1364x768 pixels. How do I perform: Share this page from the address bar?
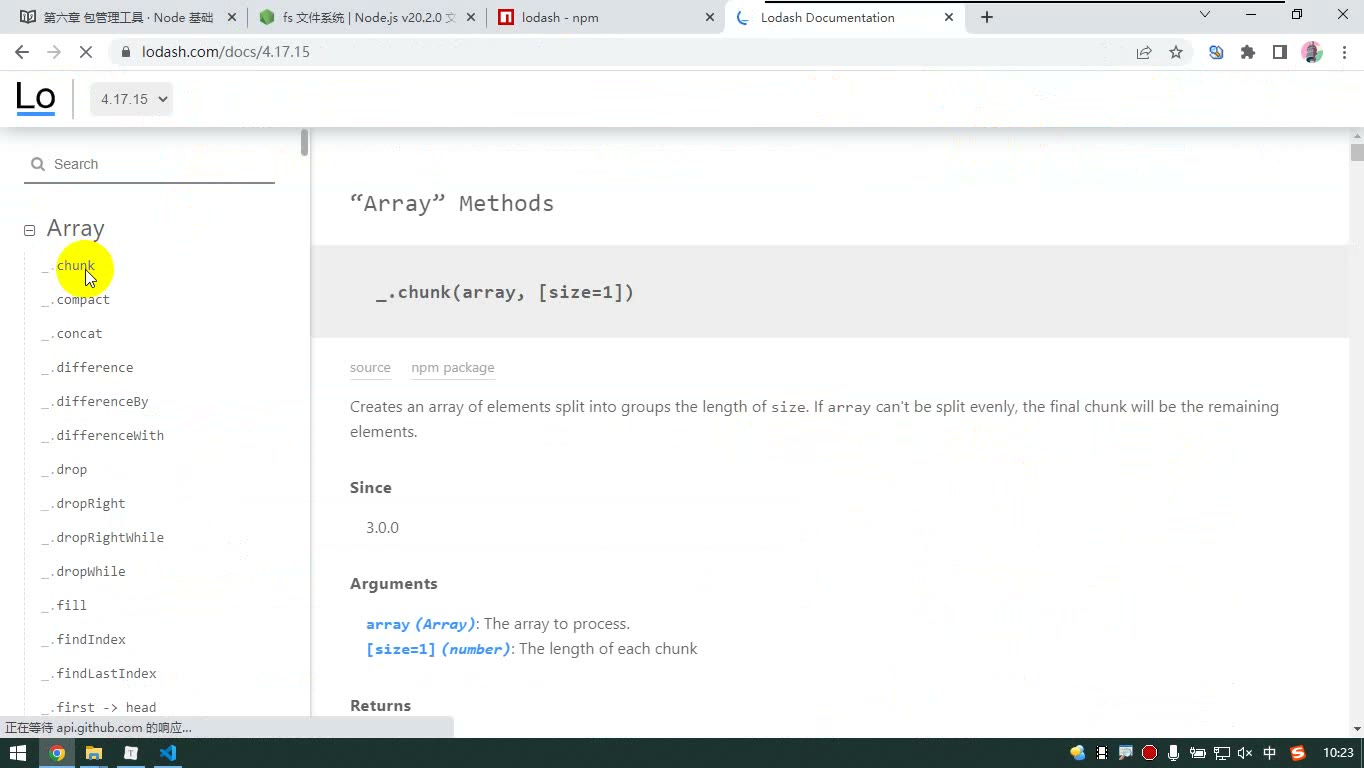pos(1144,52)
